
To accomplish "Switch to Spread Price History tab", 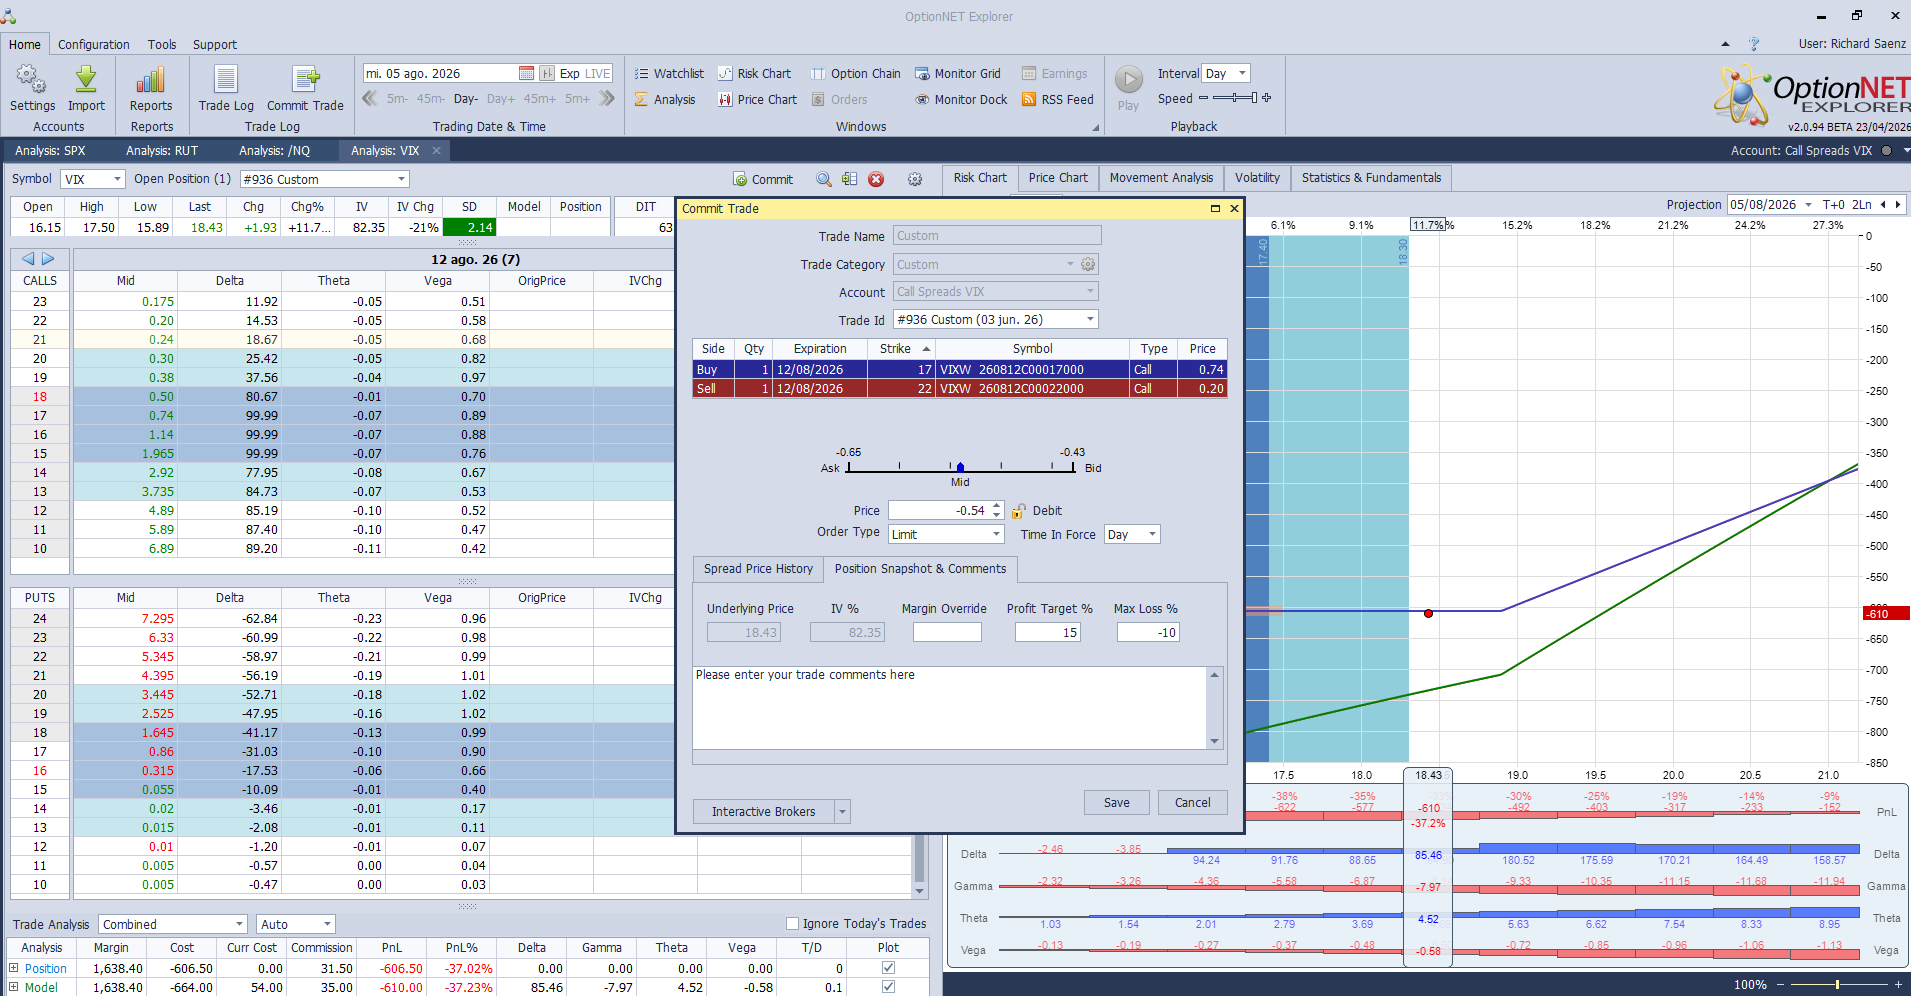I will coord(758,569).
